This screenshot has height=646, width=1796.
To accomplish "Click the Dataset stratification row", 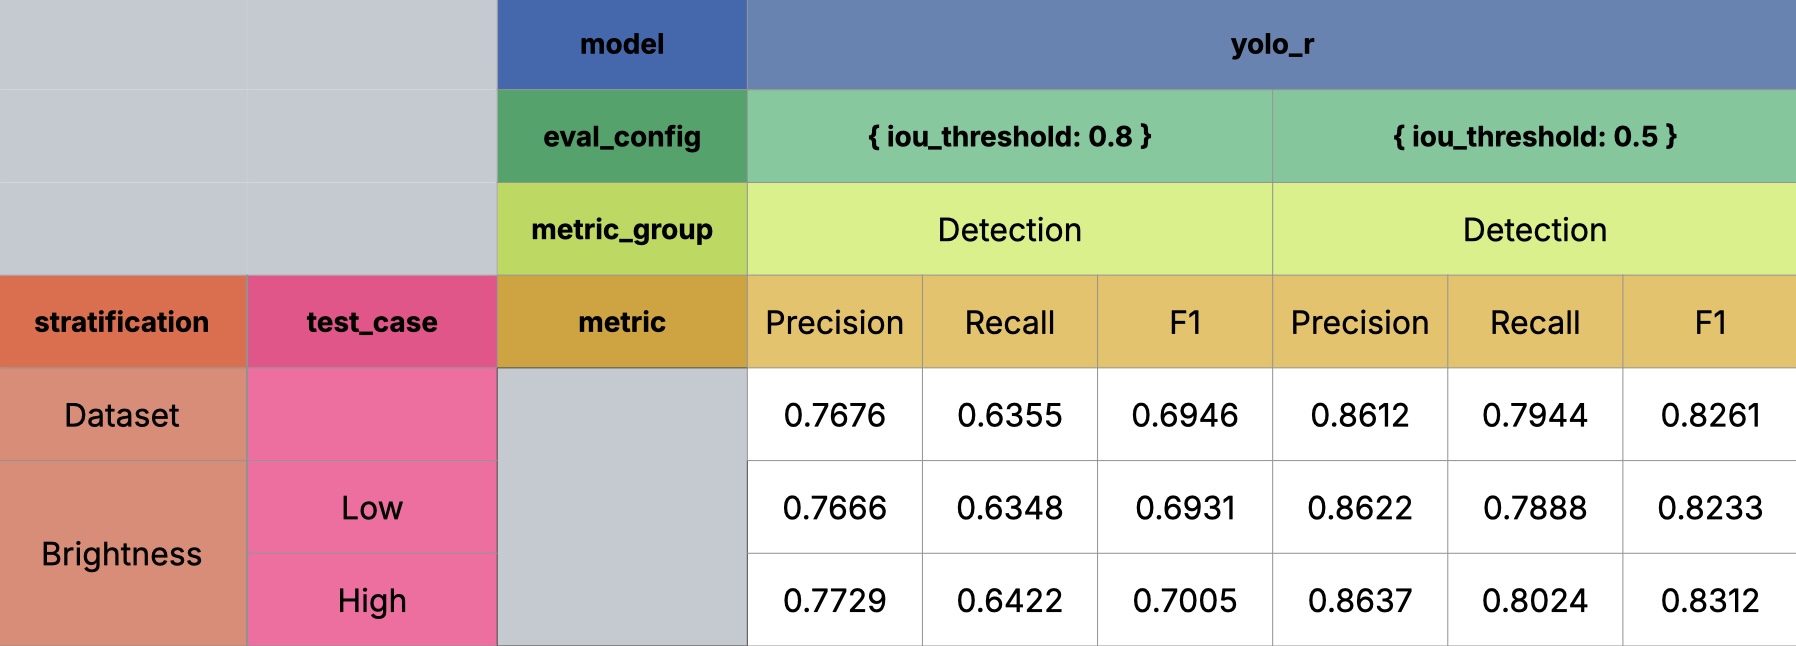I will coord(122,415).
